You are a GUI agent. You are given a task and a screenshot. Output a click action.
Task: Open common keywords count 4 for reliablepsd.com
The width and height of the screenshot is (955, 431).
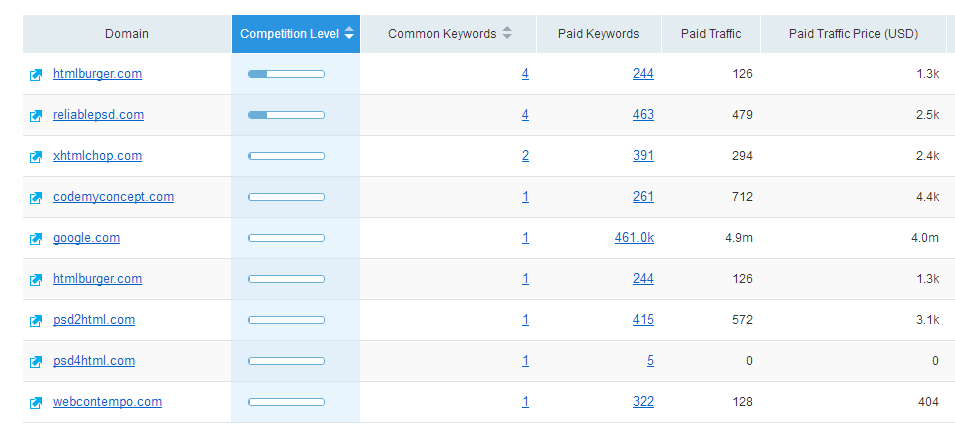(525, 114)
